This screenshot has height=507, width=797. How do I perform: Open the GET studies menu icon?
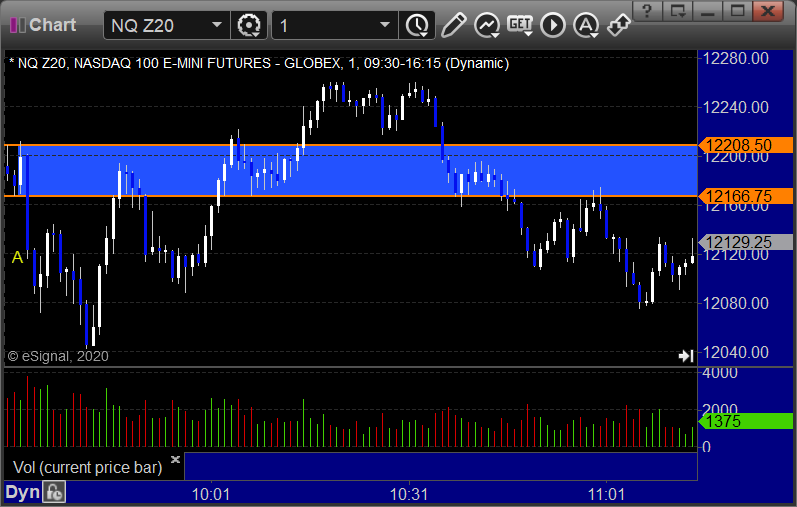520,25
